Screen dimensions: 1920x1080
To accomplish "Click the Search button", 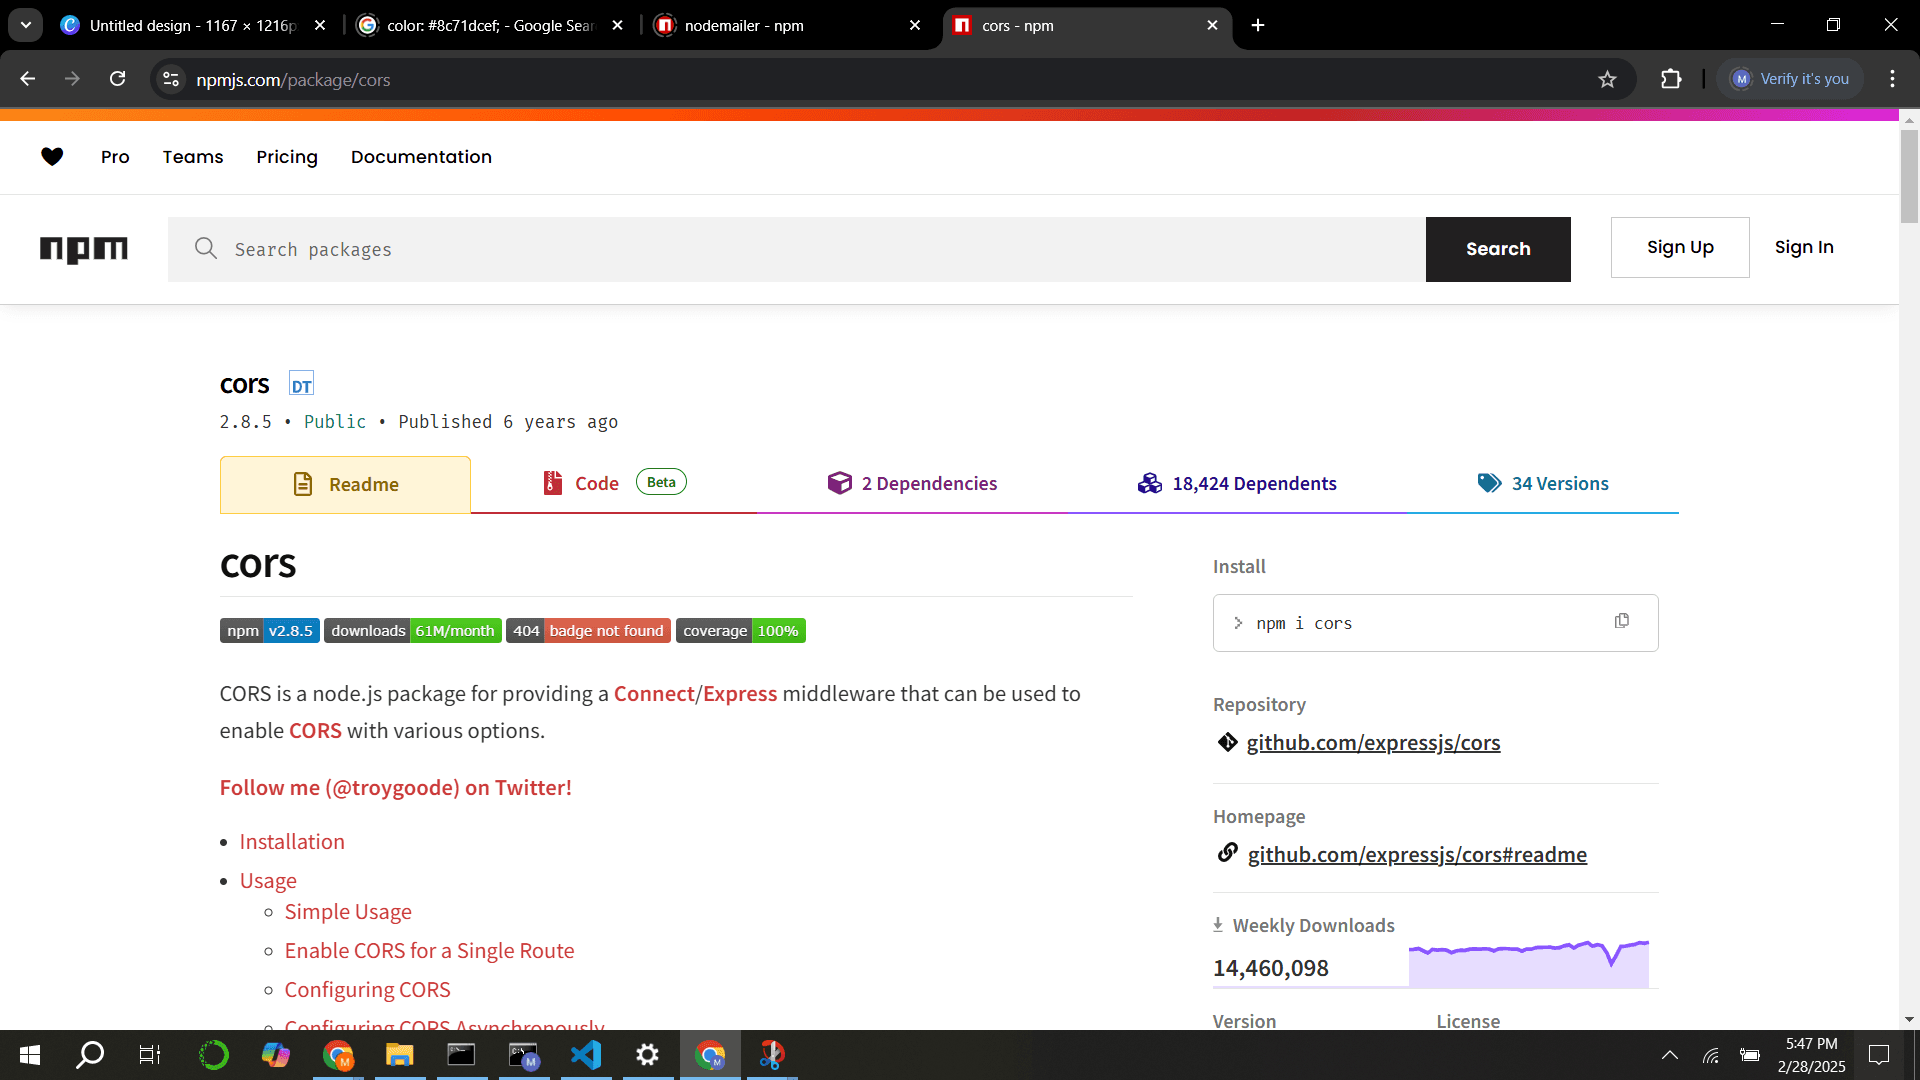I will coord(1498,249).
